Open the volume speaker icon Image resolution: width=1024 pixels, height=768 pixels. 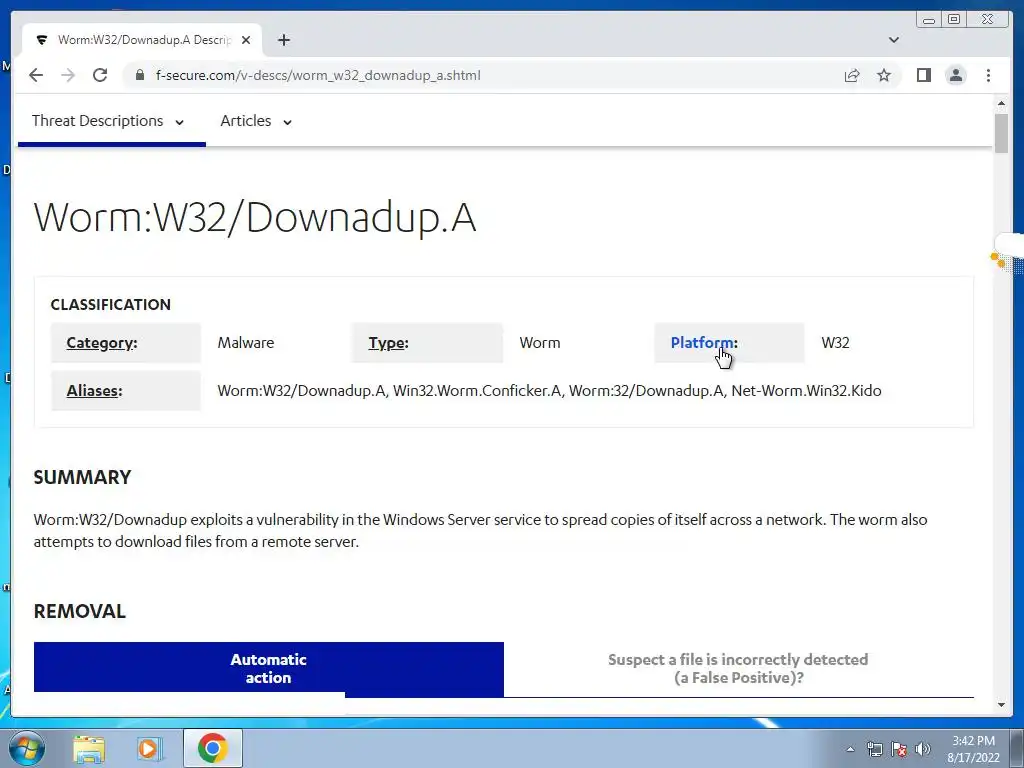[x=923, y=749]
